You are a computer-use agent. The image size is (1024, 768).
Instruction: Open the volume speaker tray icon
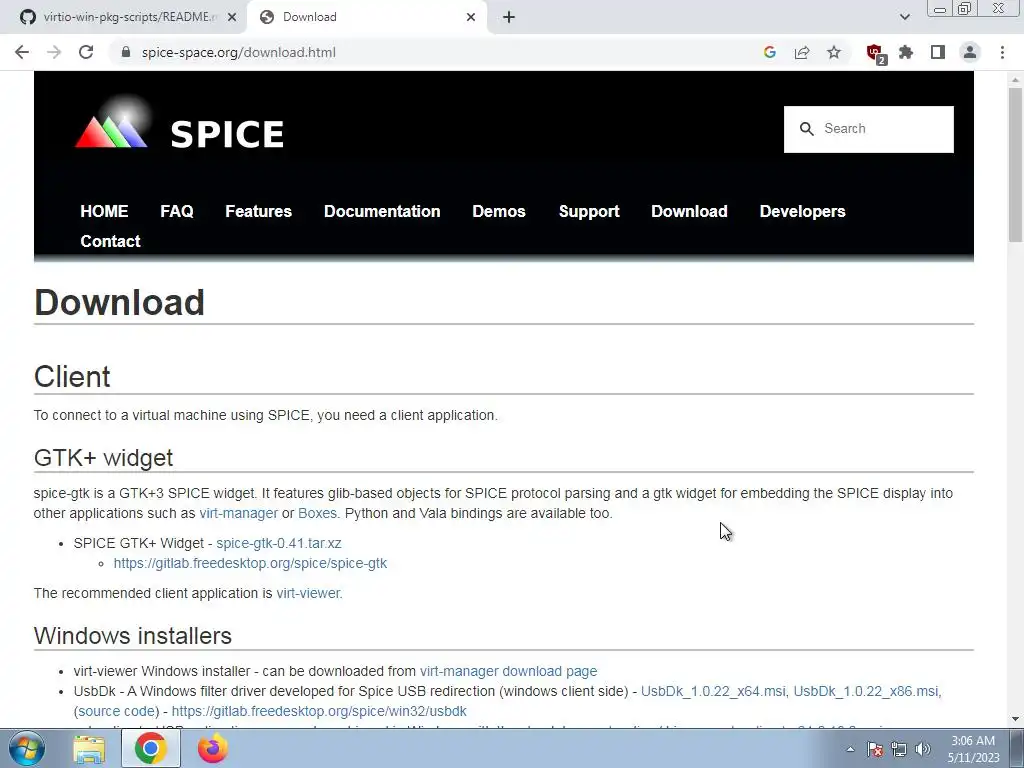923,750
